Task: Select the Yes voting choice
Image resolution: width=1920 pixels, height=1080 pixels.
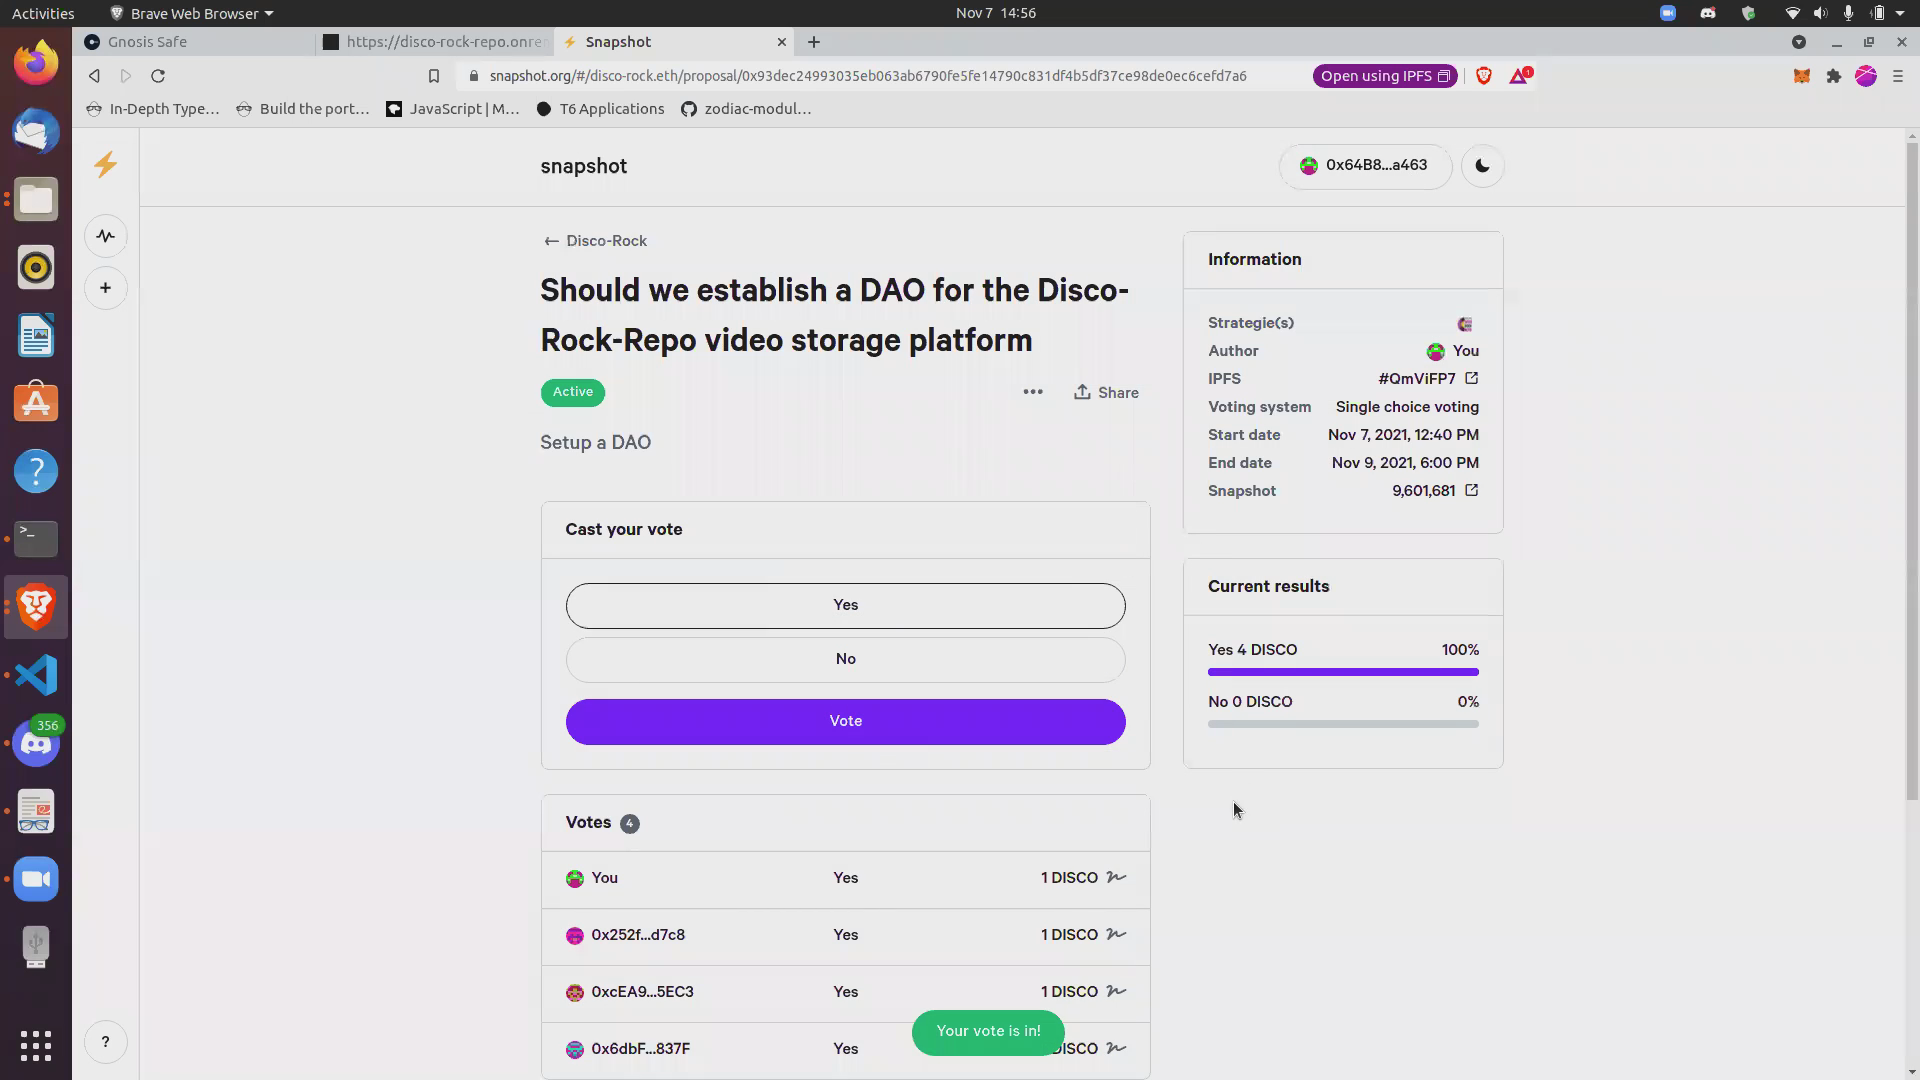Action: pos(845,606)
